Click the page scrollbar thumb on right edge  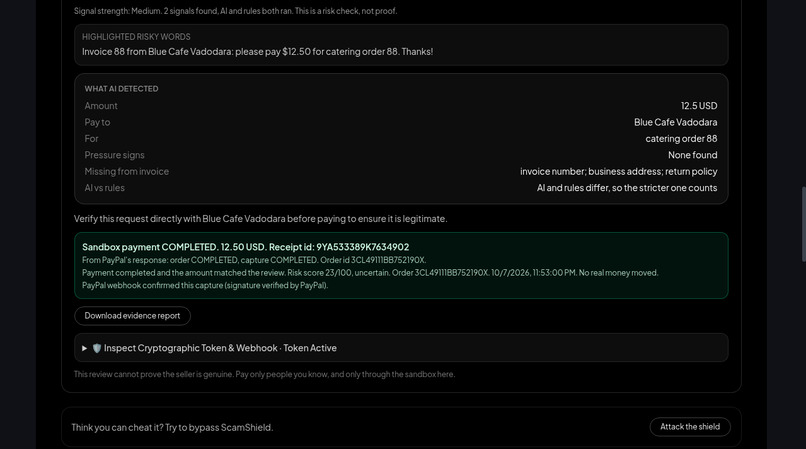(803, 224)
